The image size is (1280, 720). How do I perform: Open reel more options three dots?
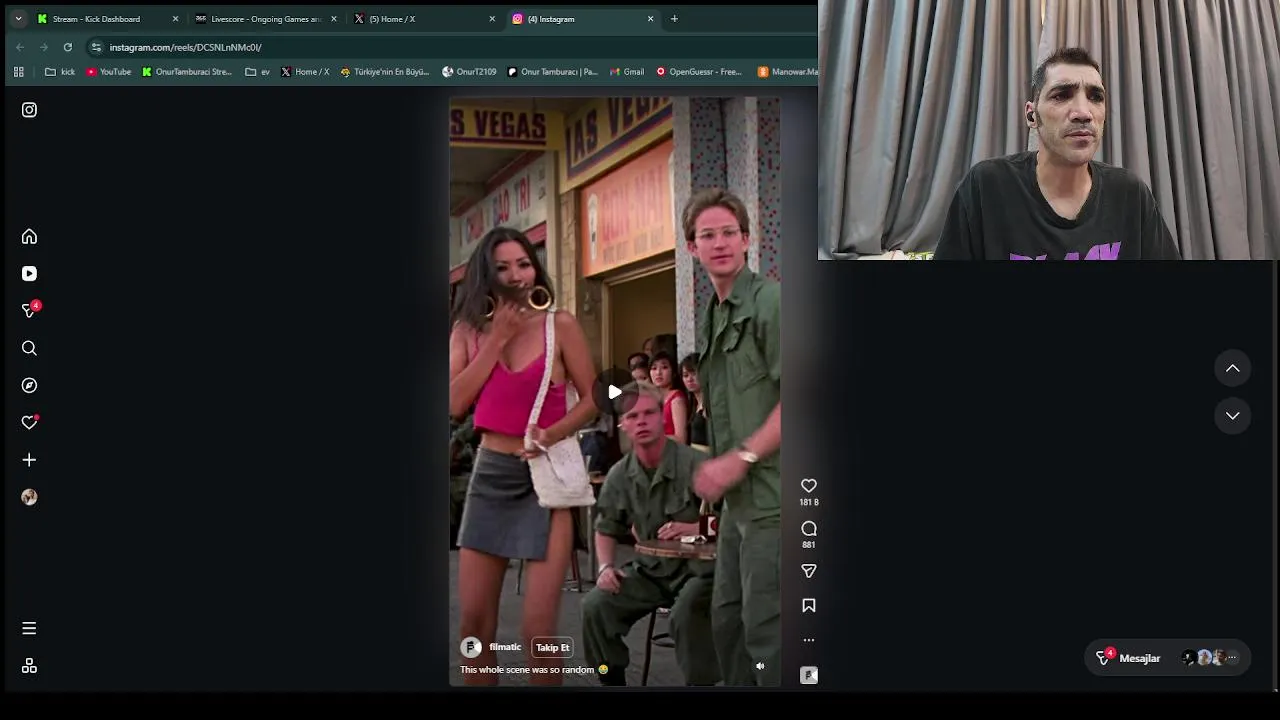click(x=809, y=640)
